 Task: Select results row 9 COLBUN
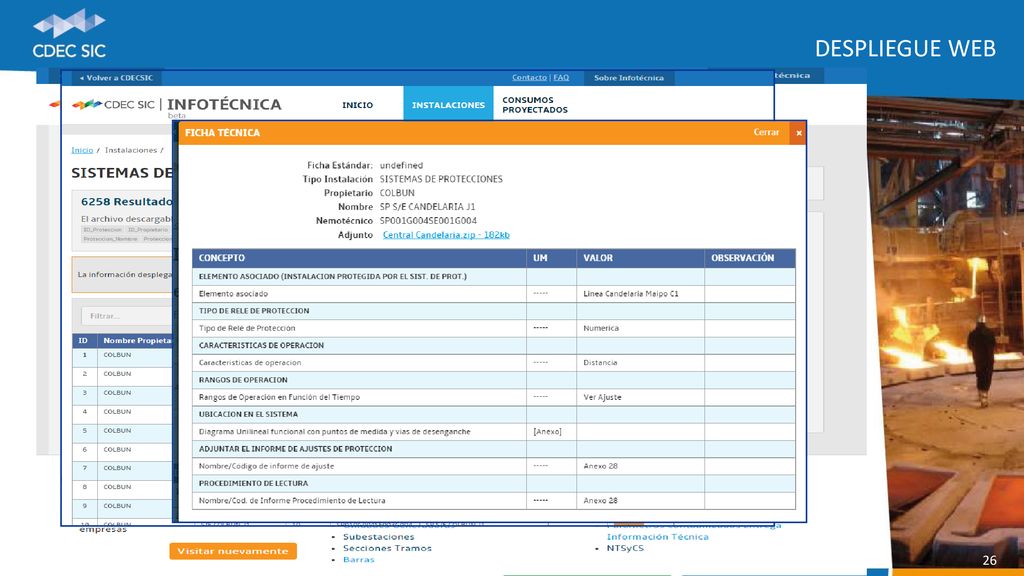[x=123, y=506]
